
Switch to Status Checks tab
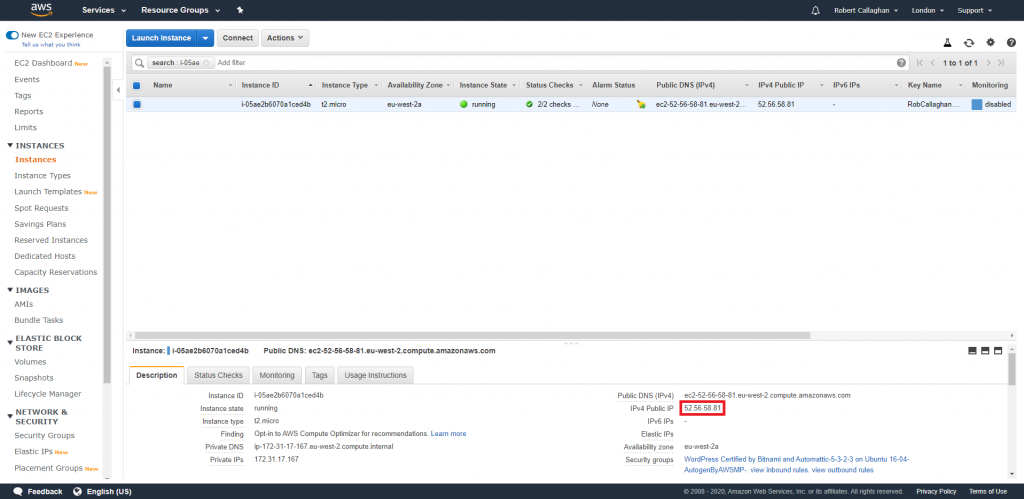pyautogui.click(x=218, y=375)
